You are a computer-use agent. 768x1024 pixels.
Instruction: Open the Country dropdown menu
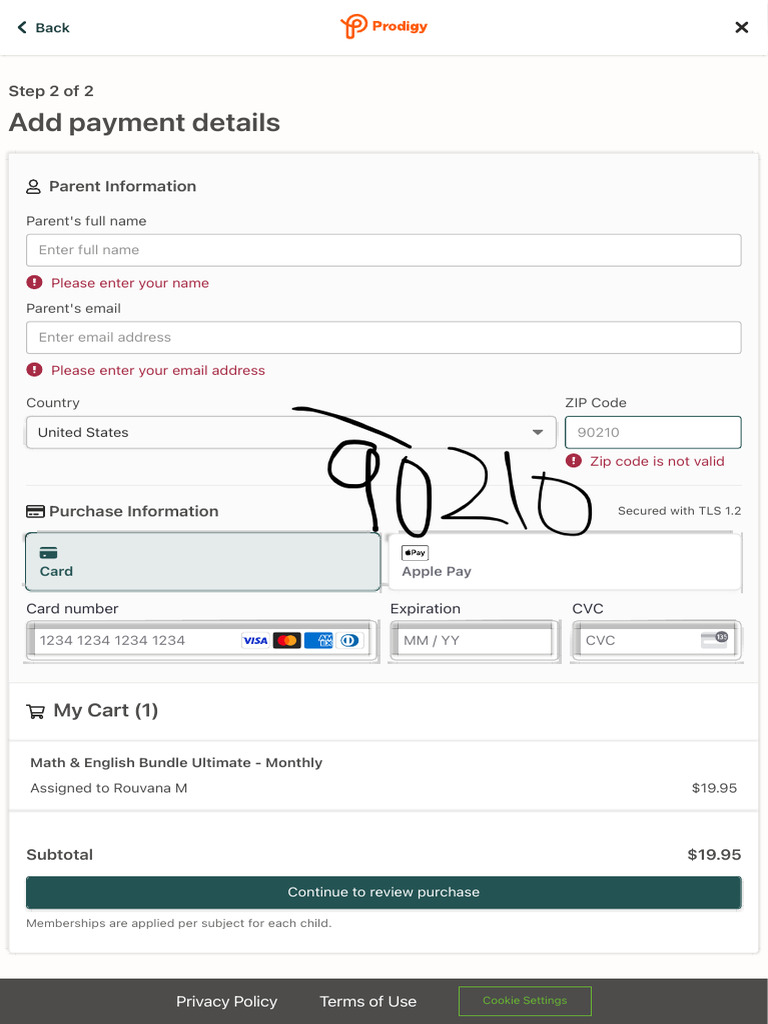(x=290, y=433)
